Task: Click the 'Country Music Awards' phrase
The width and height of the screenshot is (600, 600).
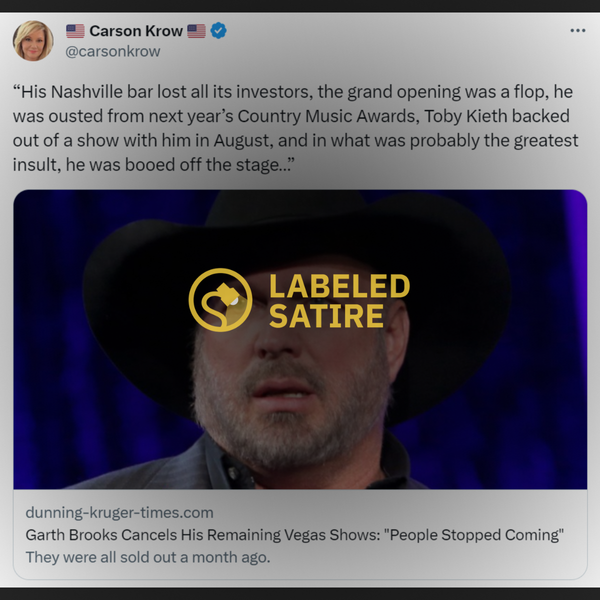Action: click(x=327, y=116)
